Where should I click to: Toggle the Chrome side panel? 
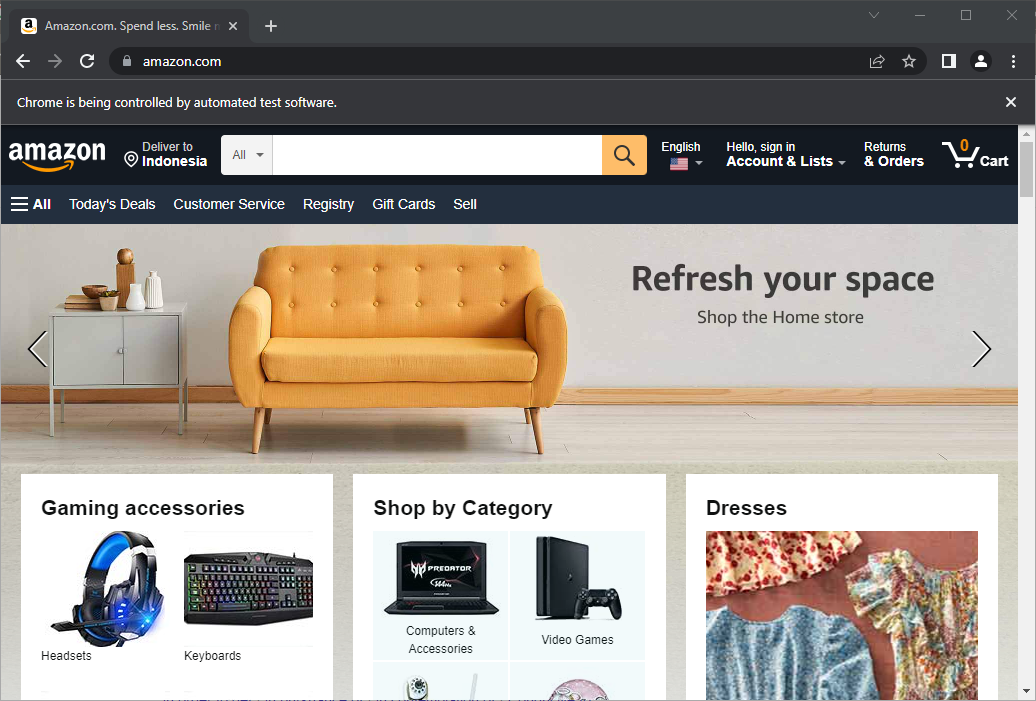[949, 61]
